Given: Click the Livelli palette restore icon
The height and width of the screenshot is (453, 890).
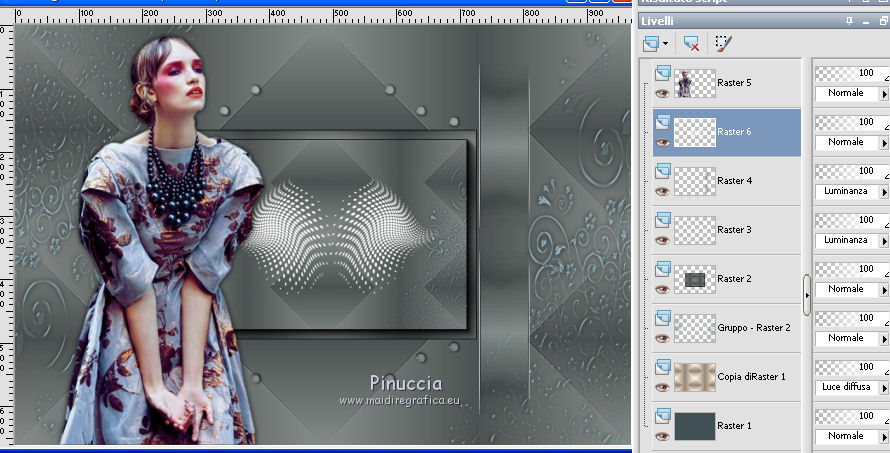Looking at the screenshot, I should [x=883, y=21].
